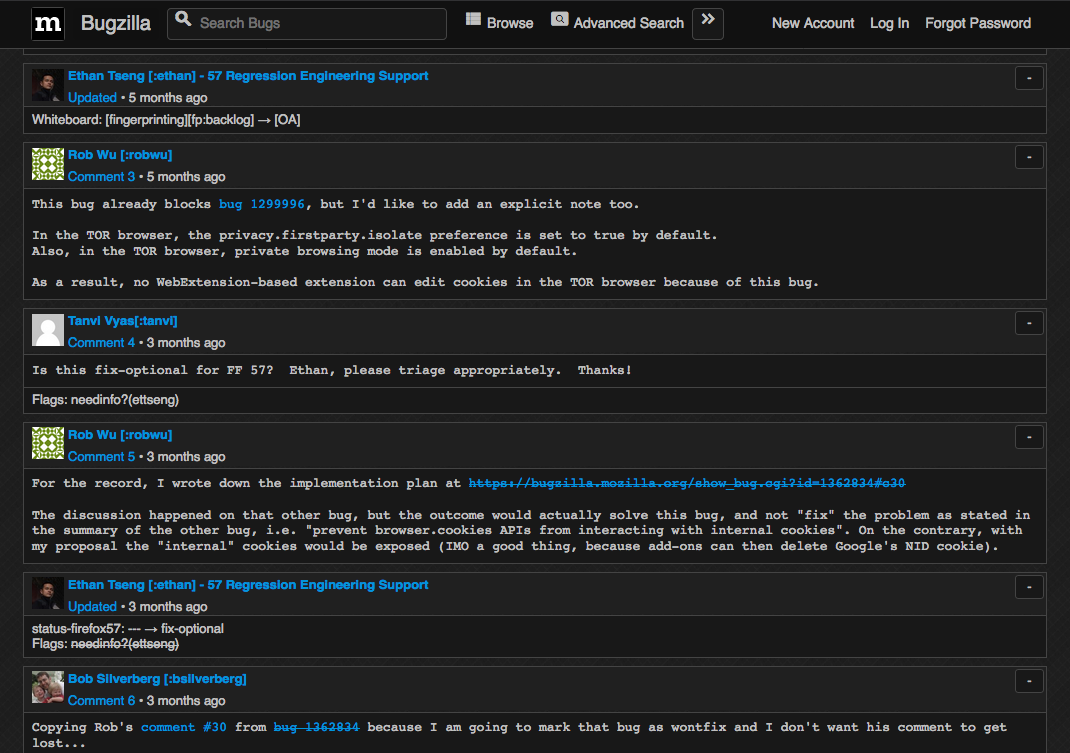Follow the show_bug.cgi?id=1362834#c30 URL
1070x753 pixels.
[x=686, y=483]
